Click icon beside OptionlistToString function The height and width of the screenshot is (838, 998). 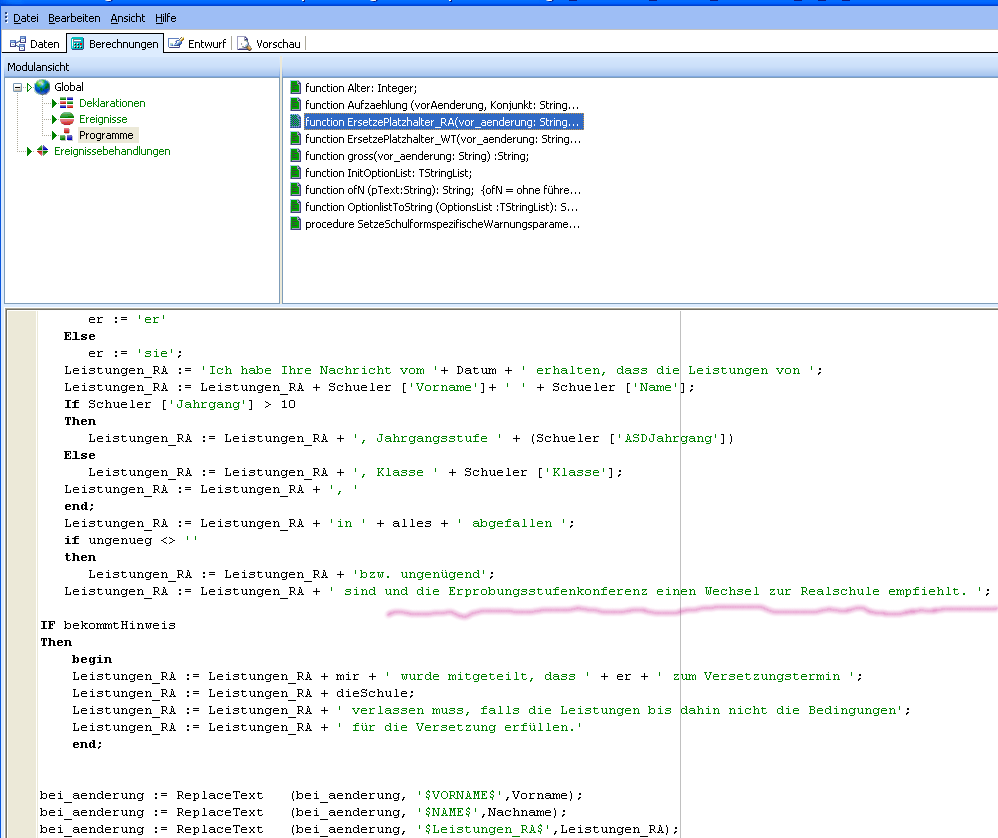pyautogui.click(x=295, y=206)
